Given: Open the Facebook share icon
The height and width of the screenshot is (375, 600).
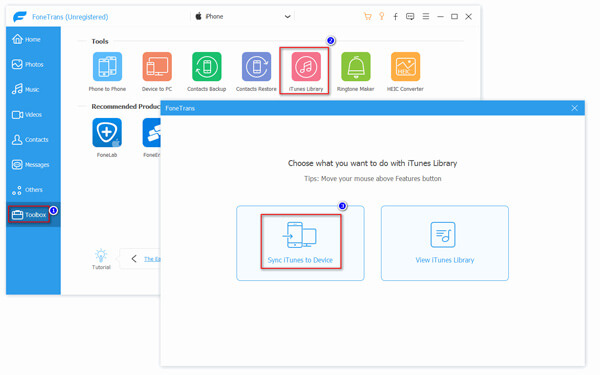Looking at the screenshot, I should point(396,16).
